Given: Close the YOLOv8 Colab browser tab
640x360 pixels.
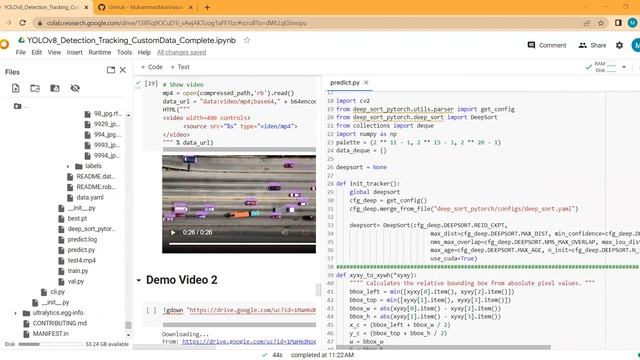Looking at the screenshot, I should (86, 7).
